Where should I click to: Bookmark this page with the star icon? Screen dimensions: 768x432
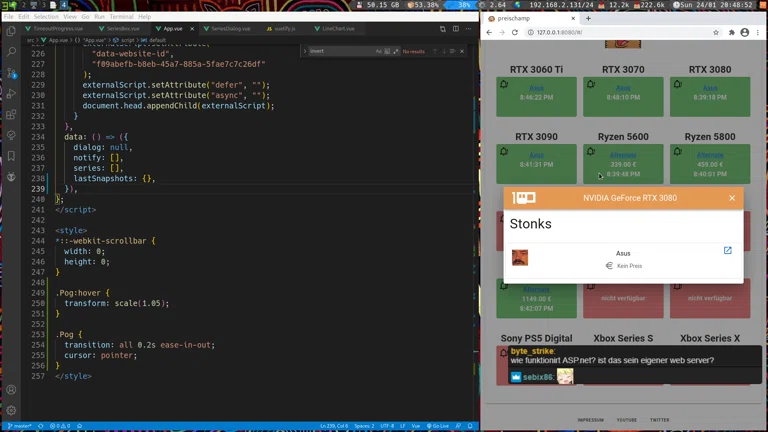(716, 33)
